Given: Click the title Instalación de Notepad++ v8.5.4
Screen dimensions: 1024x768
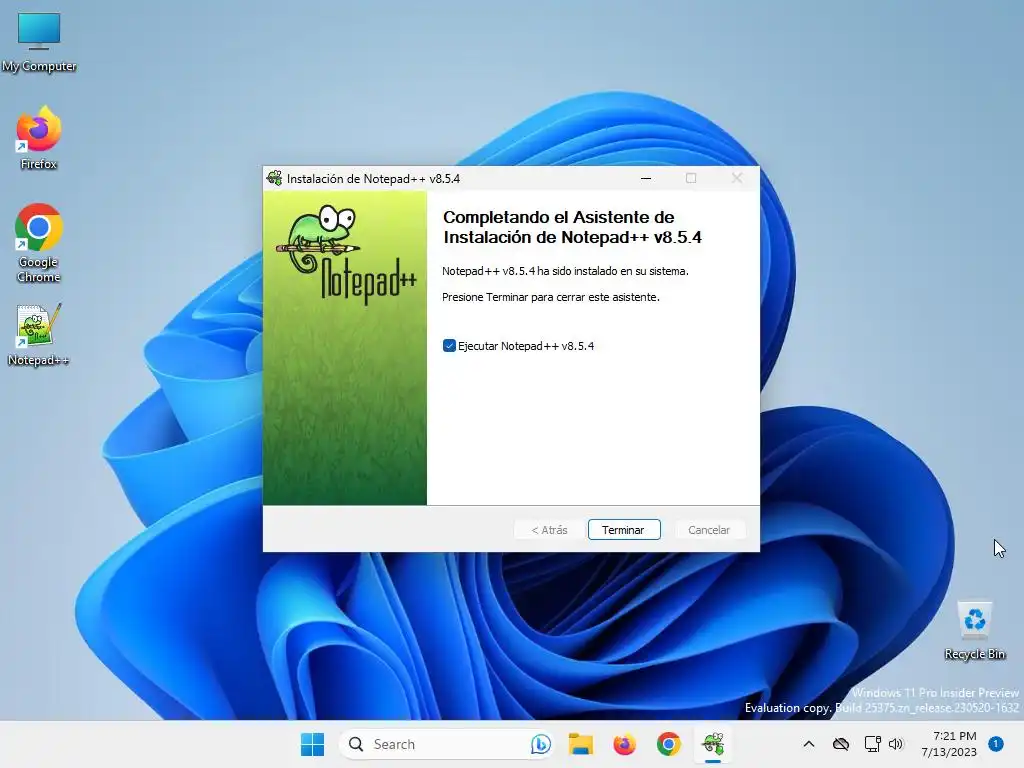Looking at the screenshot, I should click(374, 179).
